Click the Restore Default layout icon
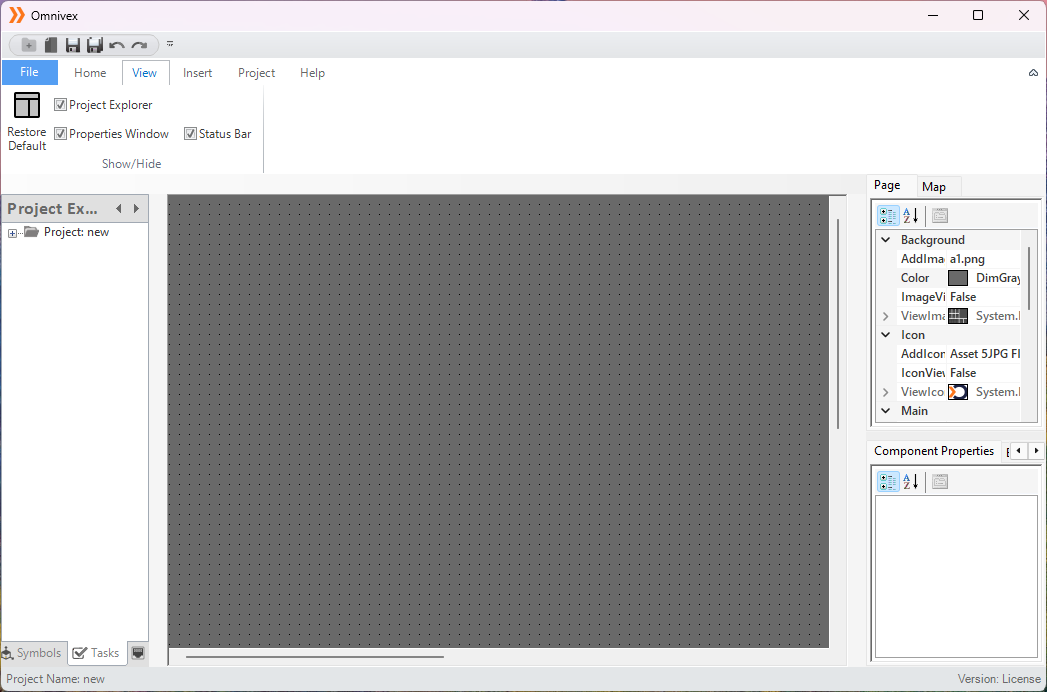The image size is (1047, 692). [27, 106]
